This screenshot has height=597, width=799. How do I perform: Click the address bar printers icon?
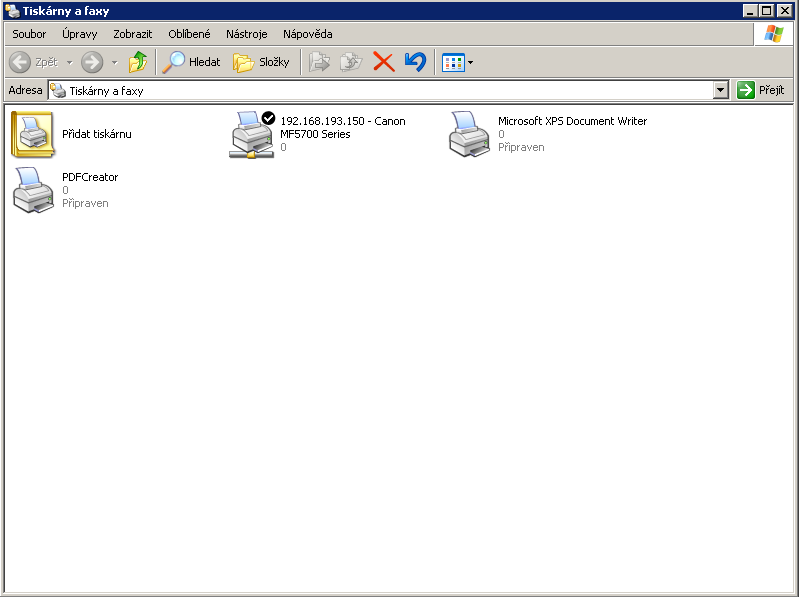[x=58, y=91]
